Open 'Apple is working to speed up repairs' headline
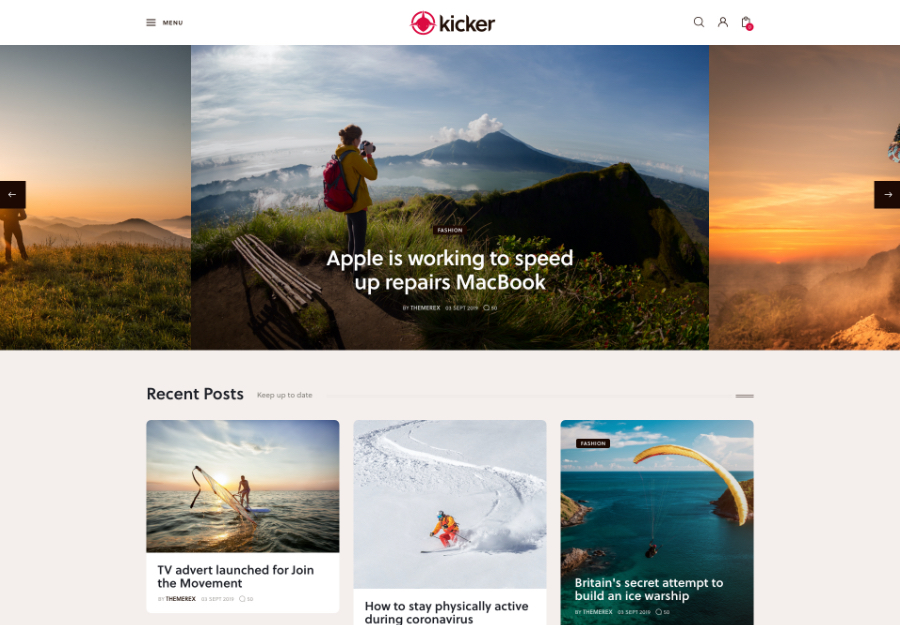Image resolution: width=900 pixels, height=625 pixels. tap(449, 270)
